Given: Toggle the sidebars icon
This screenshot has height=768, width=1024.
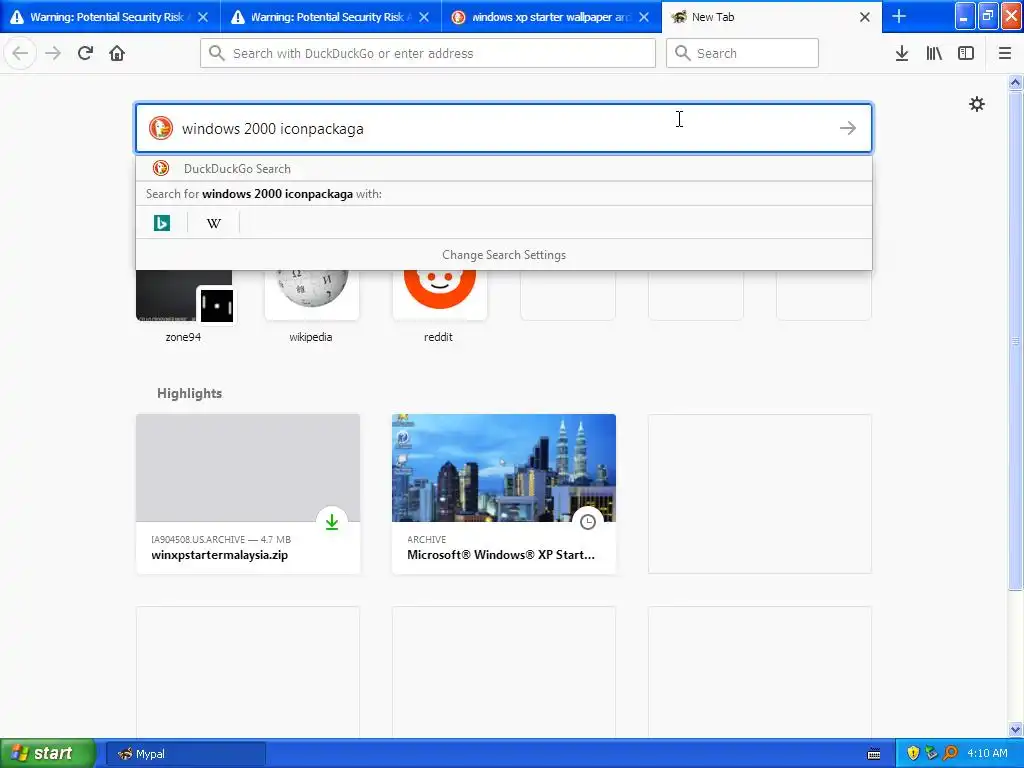Looking at the screenshot, I should point(966,53).
